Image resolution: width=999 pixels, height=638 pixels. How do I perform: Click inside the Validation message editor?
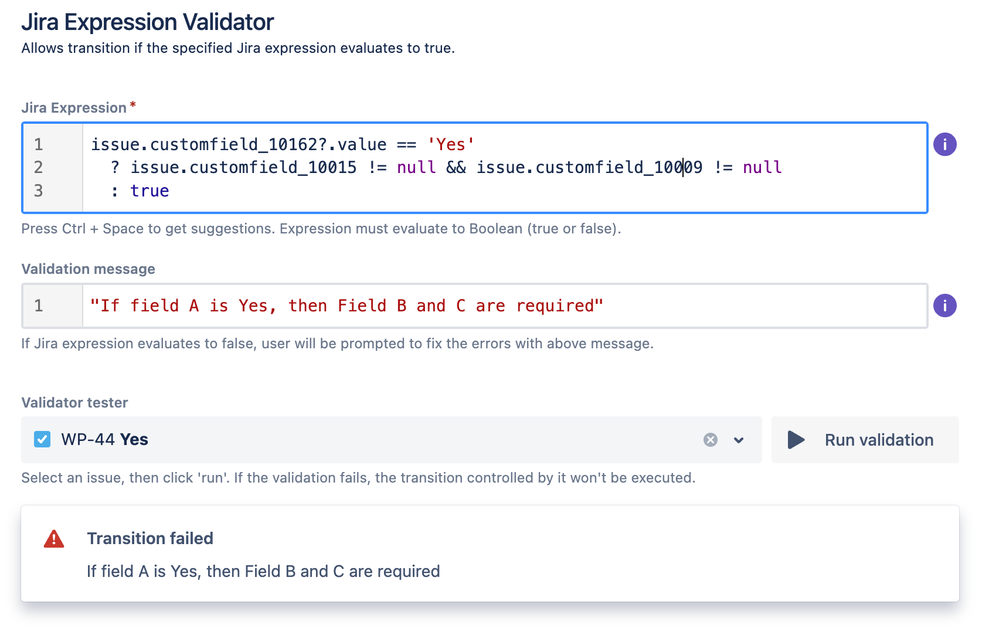tap(475, 306)
